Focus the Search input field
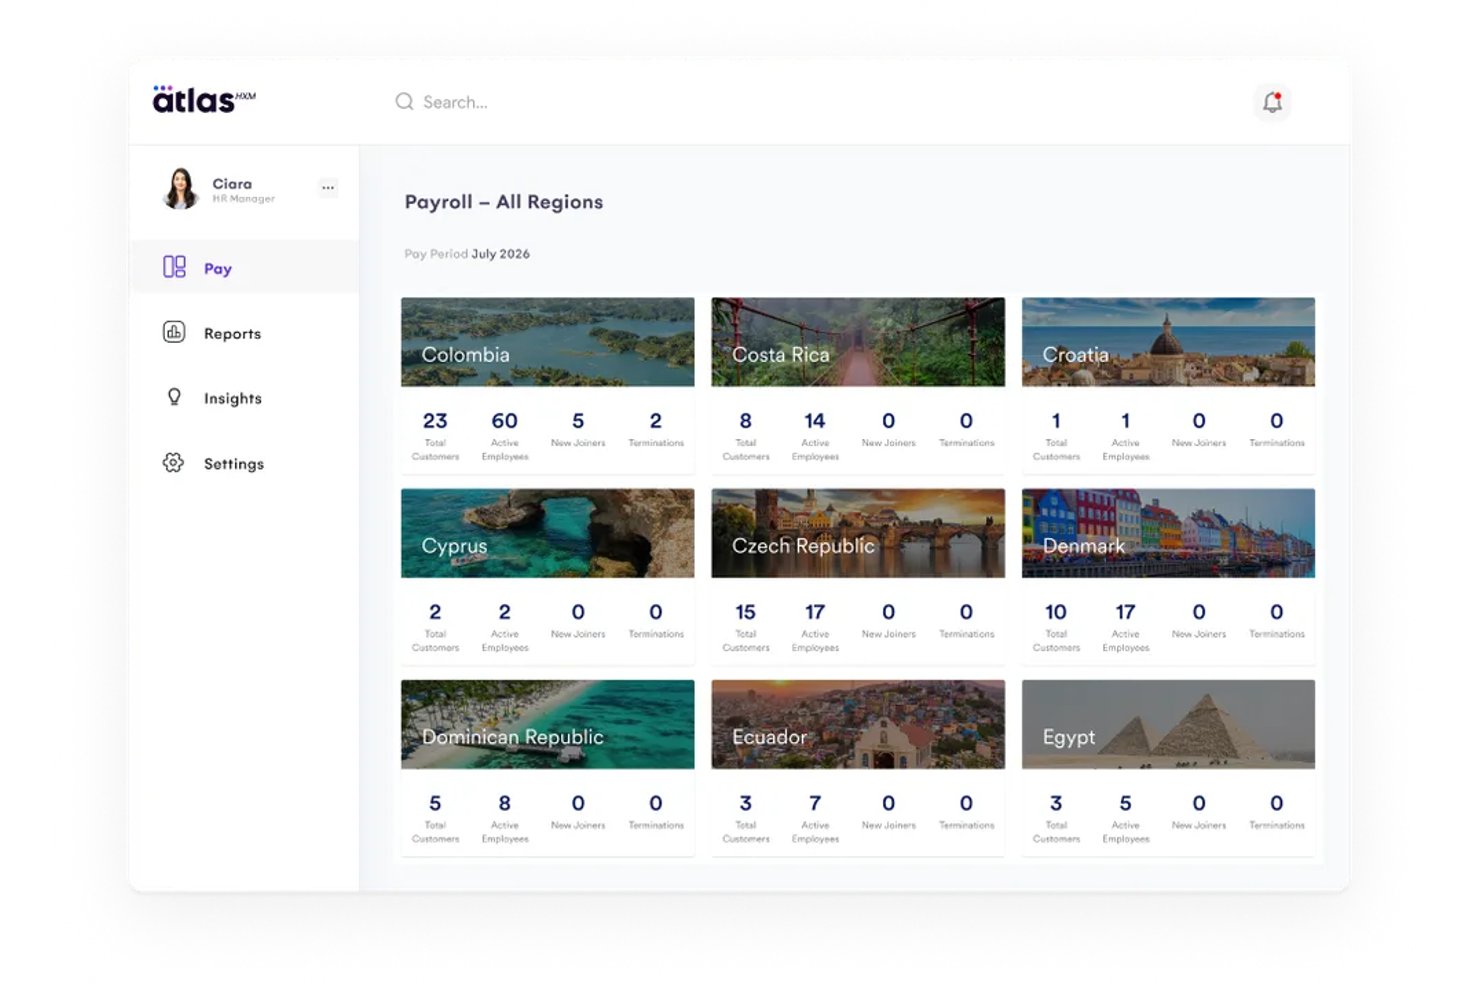1480x987 pixels. (x=455, y=102)
